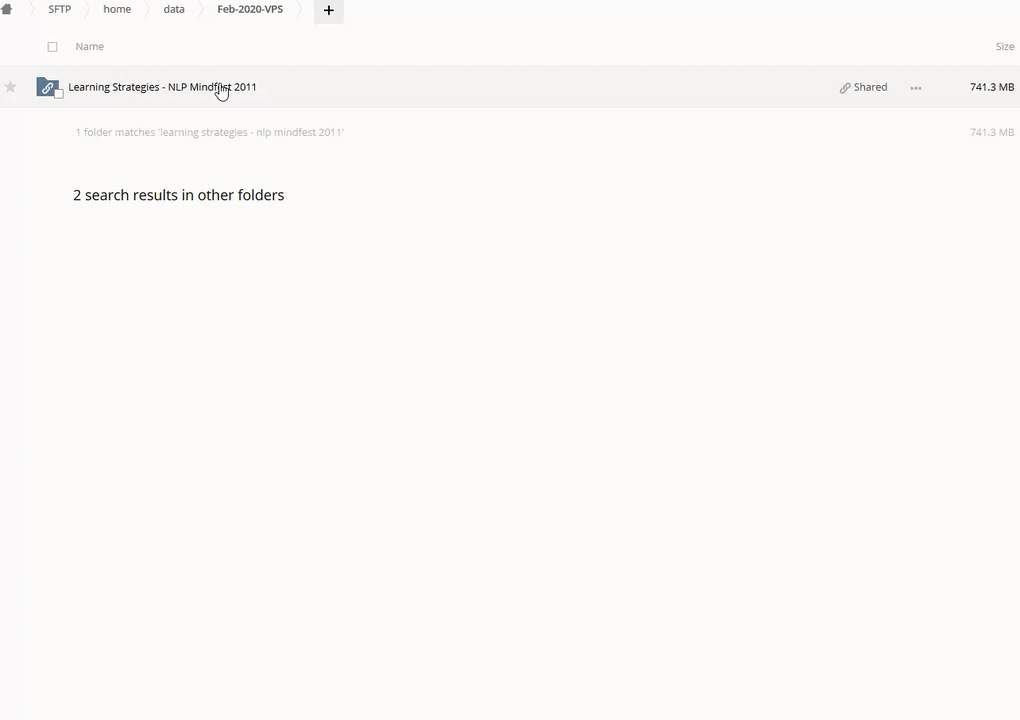Tick the Learning Strategies folder row checkbox
1020x720 pixels.
point(58,94)
